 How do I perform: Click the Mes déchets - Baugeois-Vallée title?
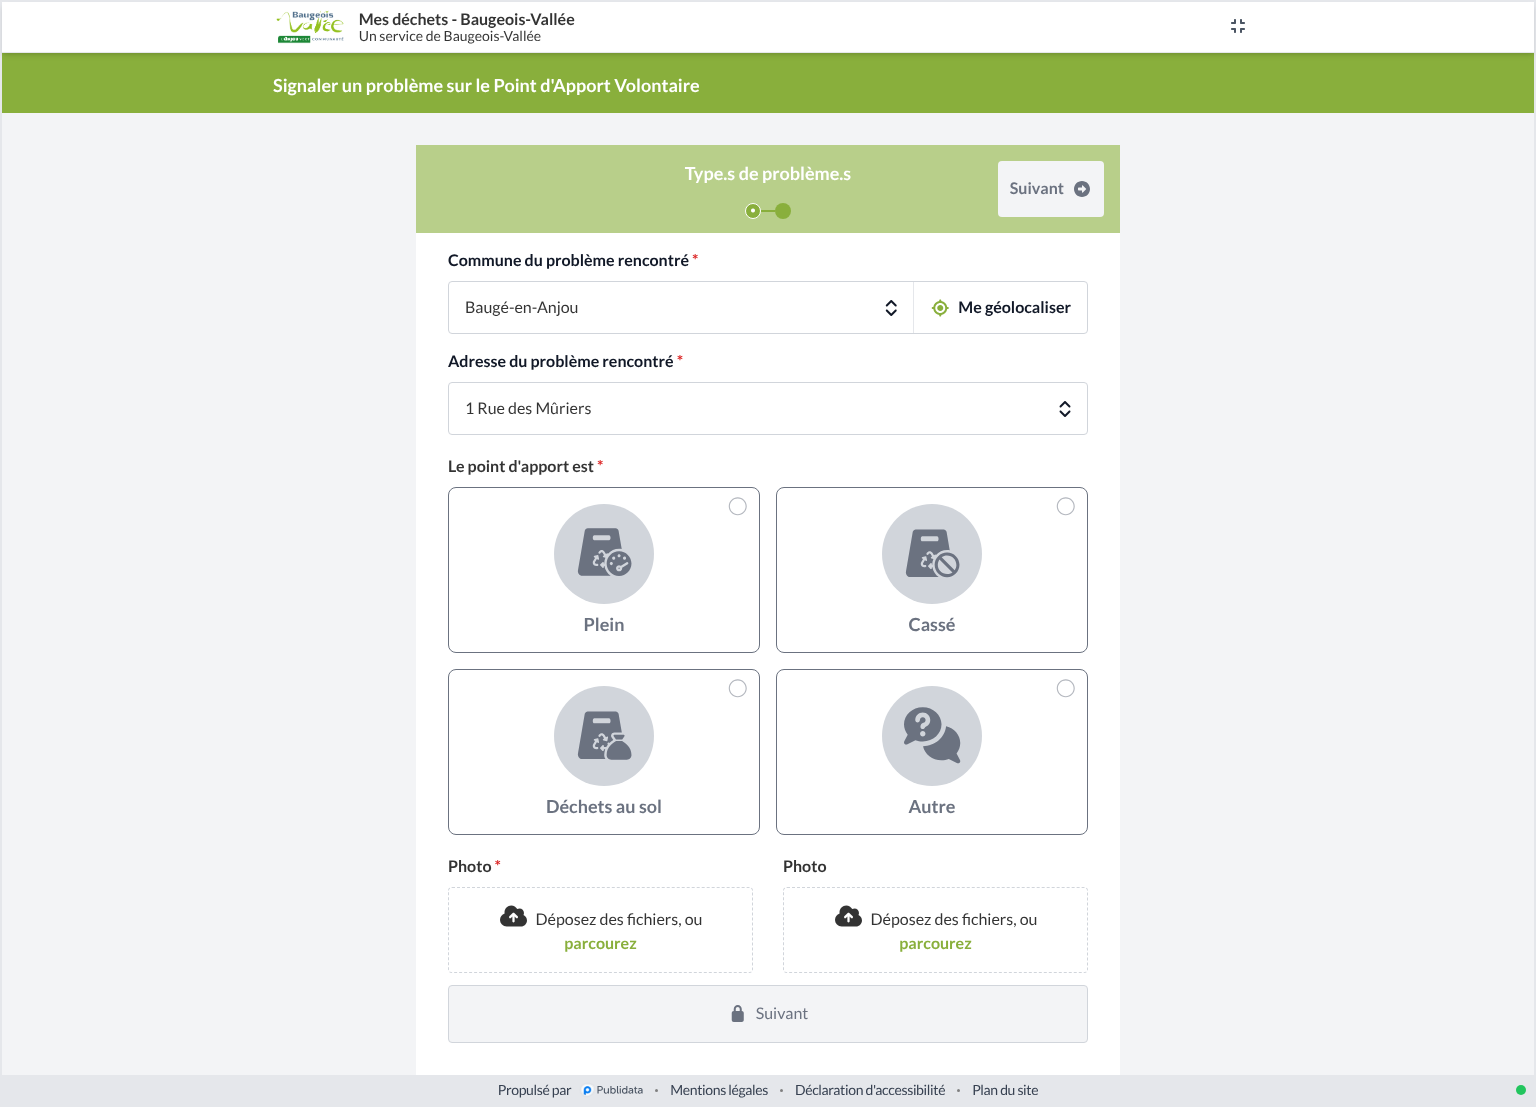(x=467, y=19)
